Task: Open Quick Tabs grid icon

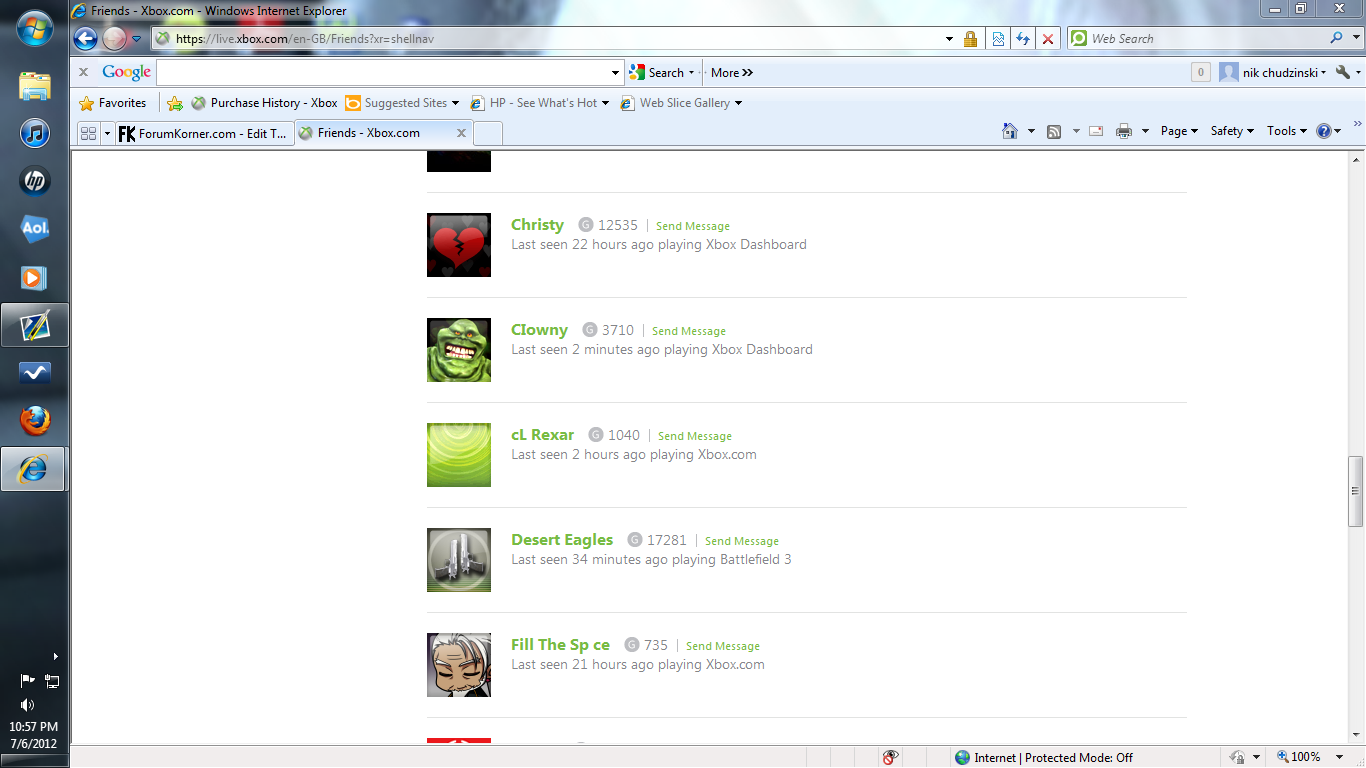Action: coord(88,133)
